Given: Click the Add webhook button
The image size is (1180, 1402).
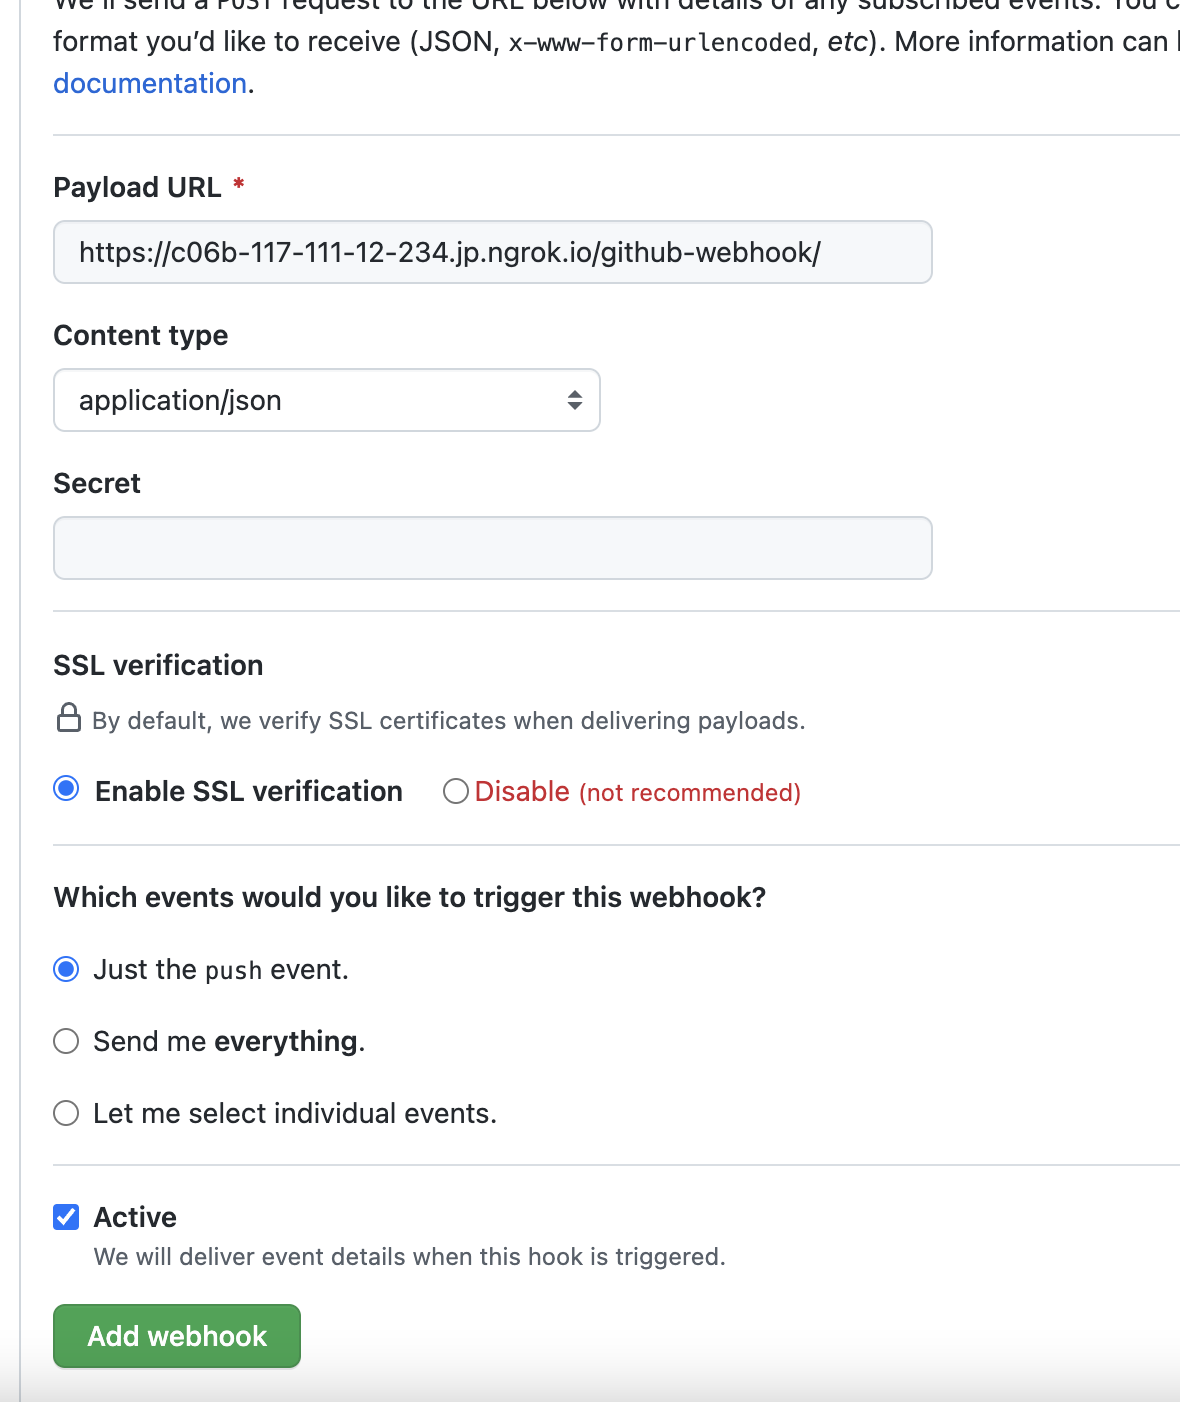Looking at the screenshot, I should tap(177, 1336).
